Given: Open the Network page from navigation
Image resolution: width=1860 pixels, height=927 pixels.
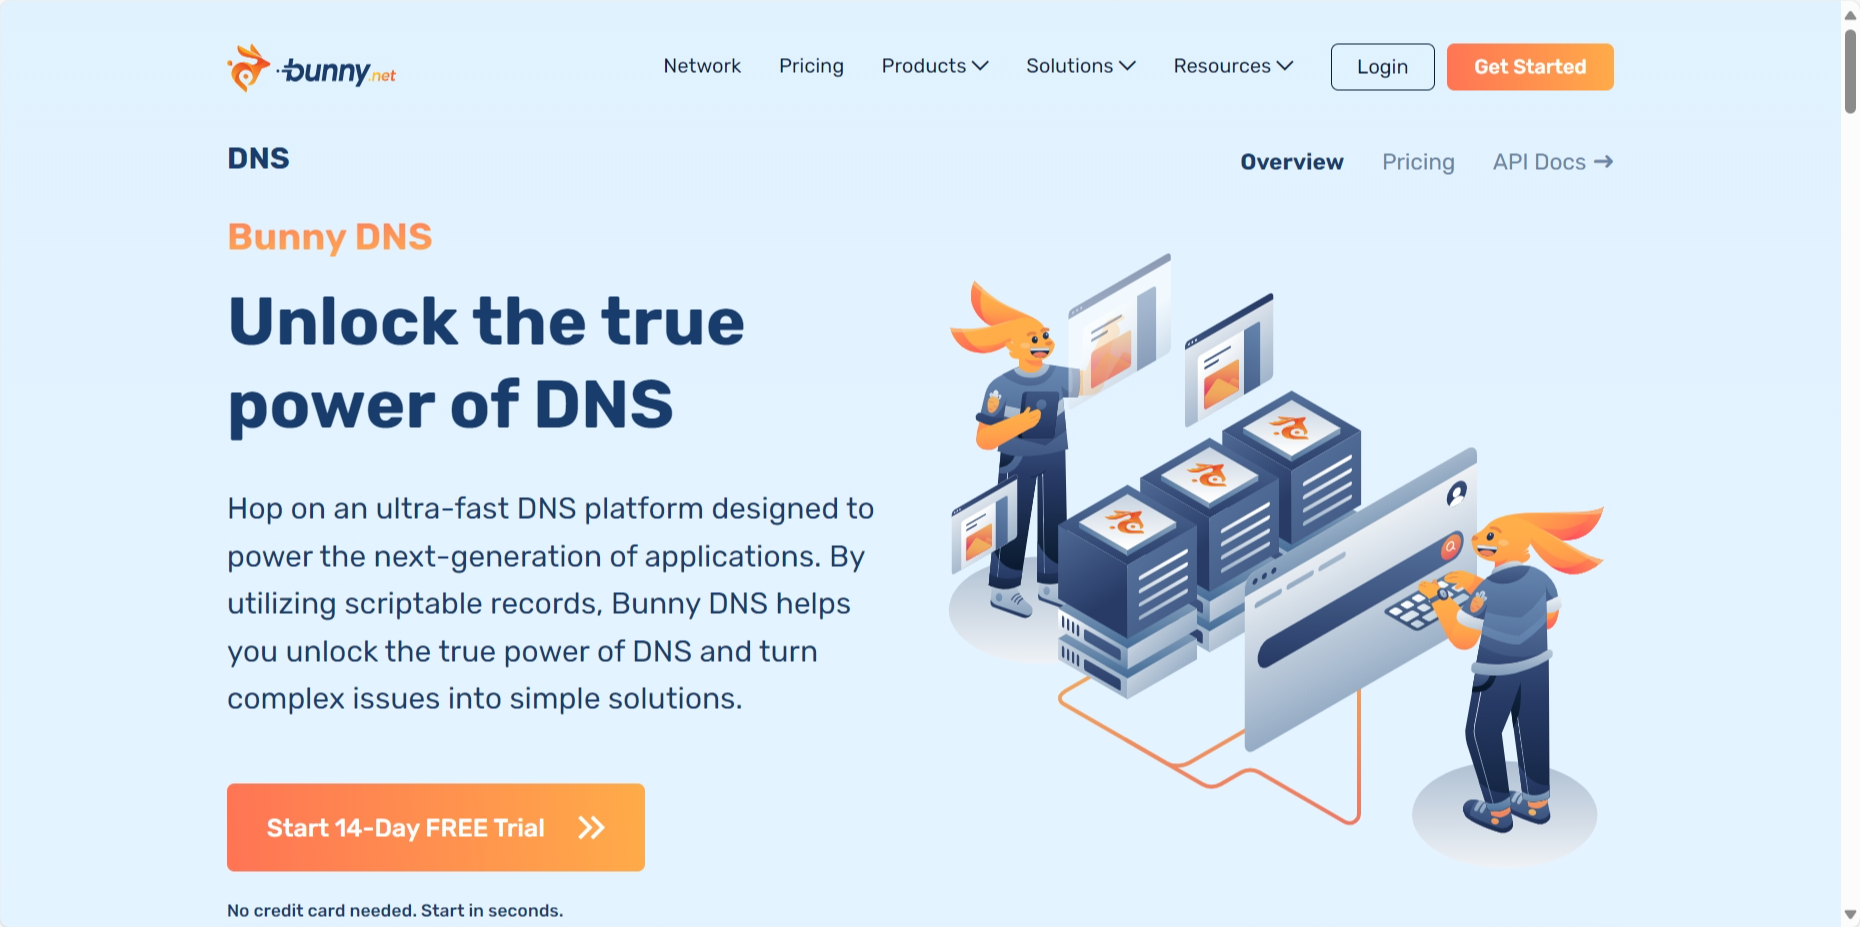Looking at the screenshot, I should pos(702,66).
